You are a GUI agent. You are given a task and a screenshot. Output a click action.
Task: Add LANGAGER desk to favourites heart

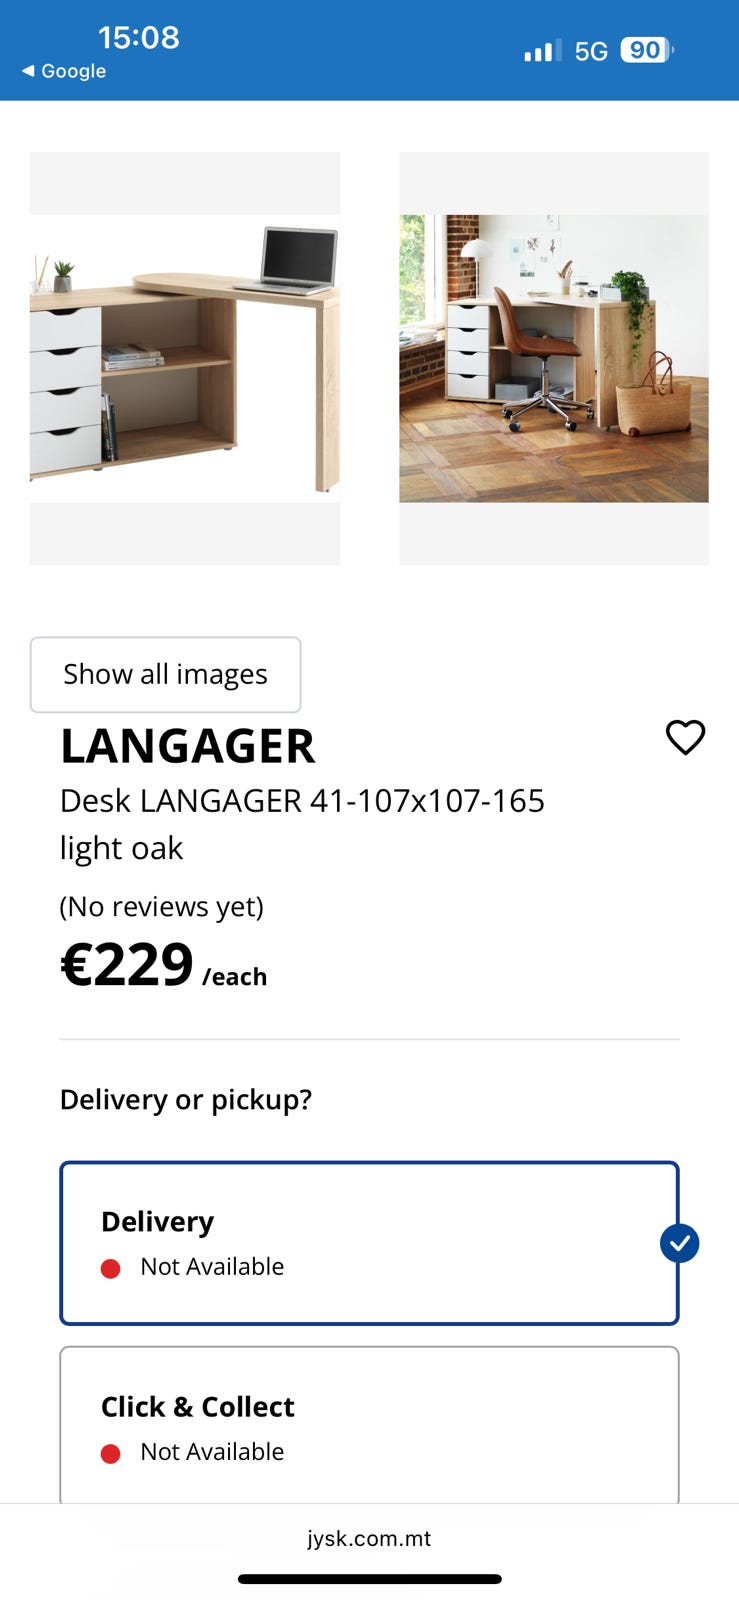coord(685,737)
